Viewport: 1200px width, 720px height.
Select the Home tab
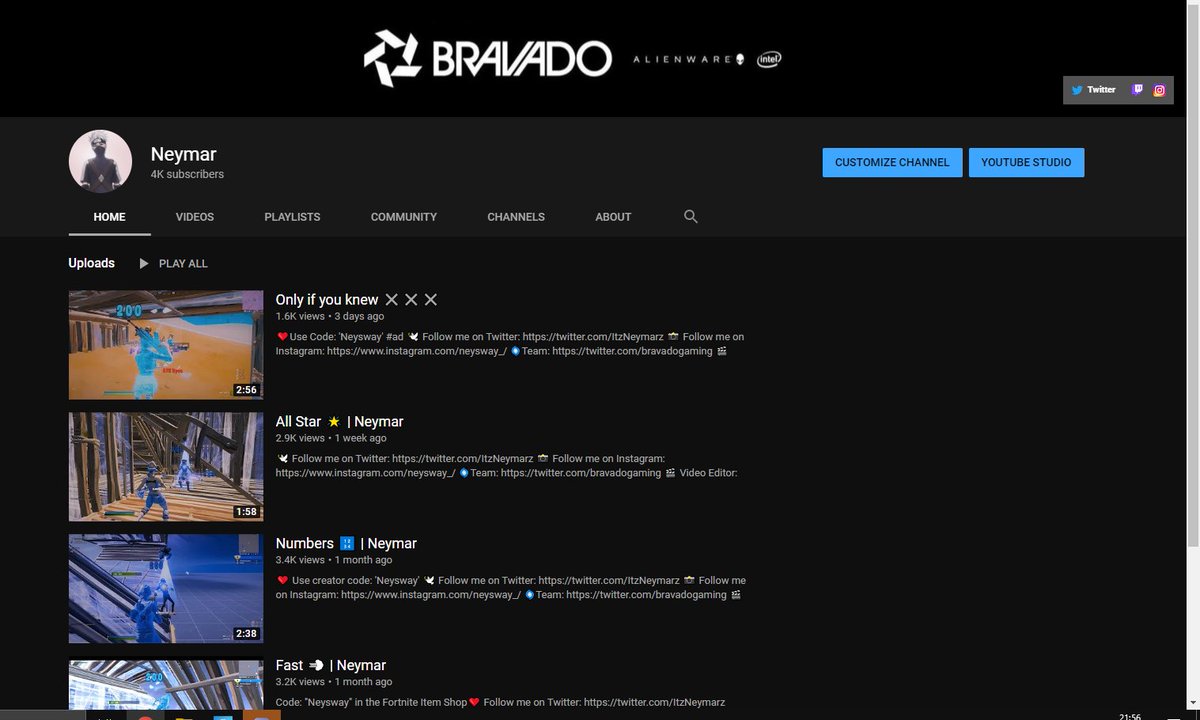[110, 217]
